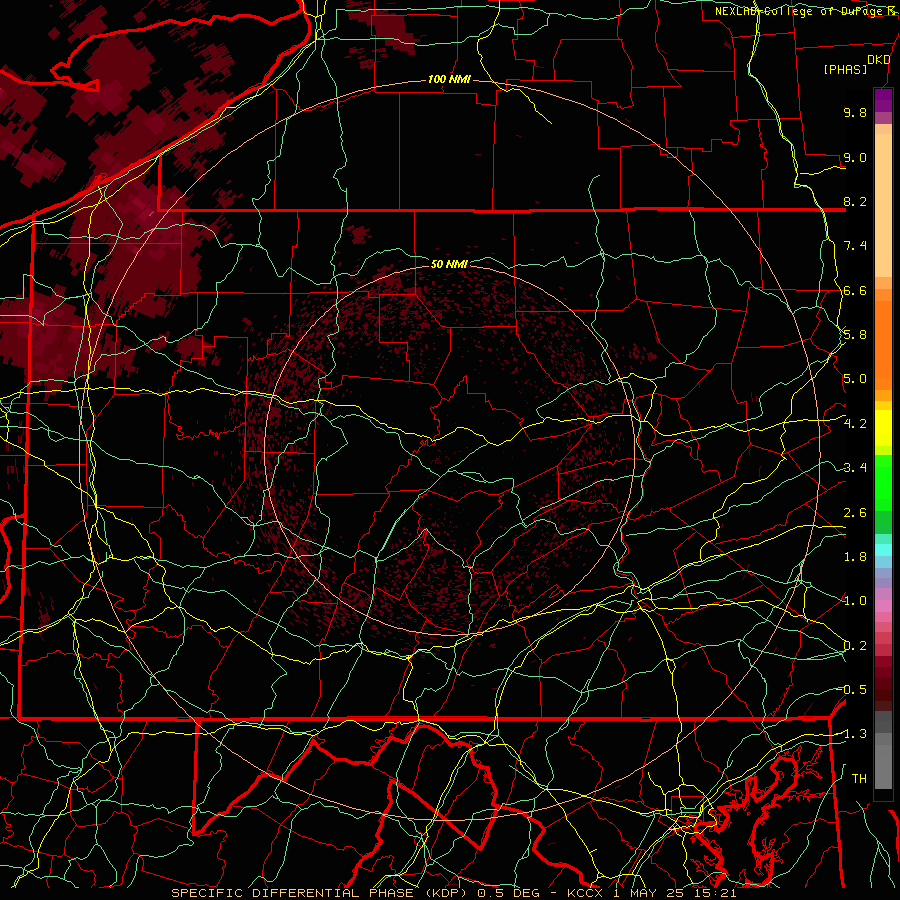Click the [PHAS] units label

(x=845, y=69)
